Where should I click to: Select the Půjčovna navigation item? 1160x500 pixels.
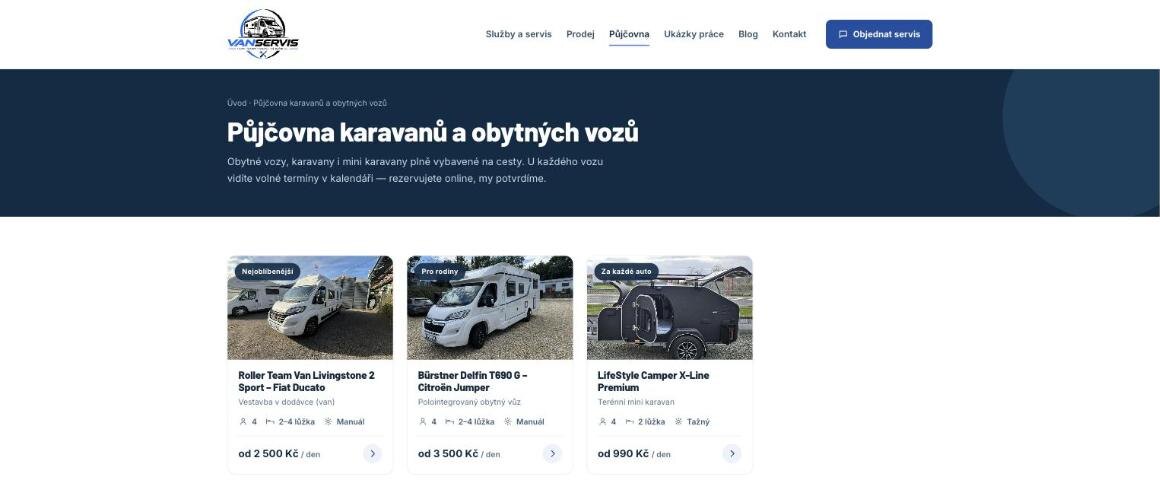click(629, 34)
